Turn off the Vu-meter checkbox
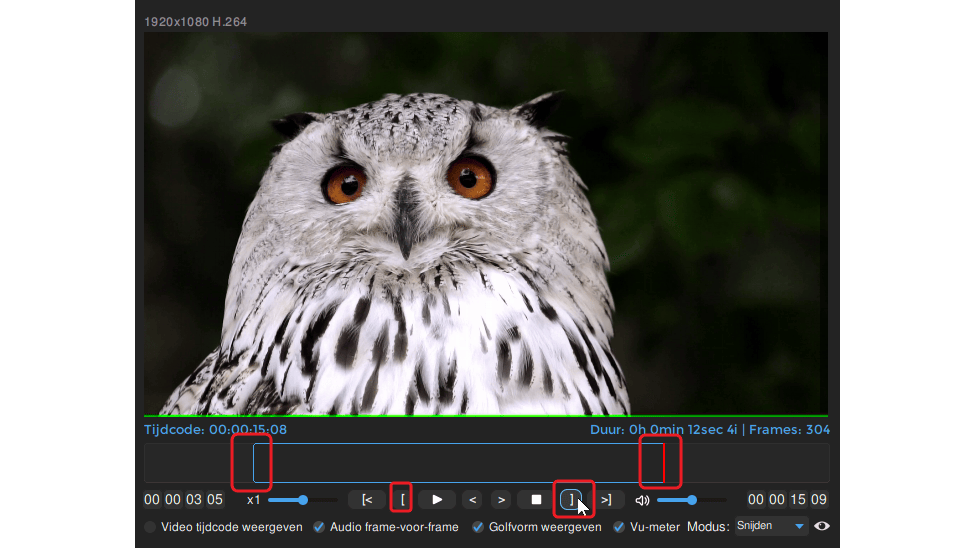The width and height of the screenshot is (974, 548). 619,527
